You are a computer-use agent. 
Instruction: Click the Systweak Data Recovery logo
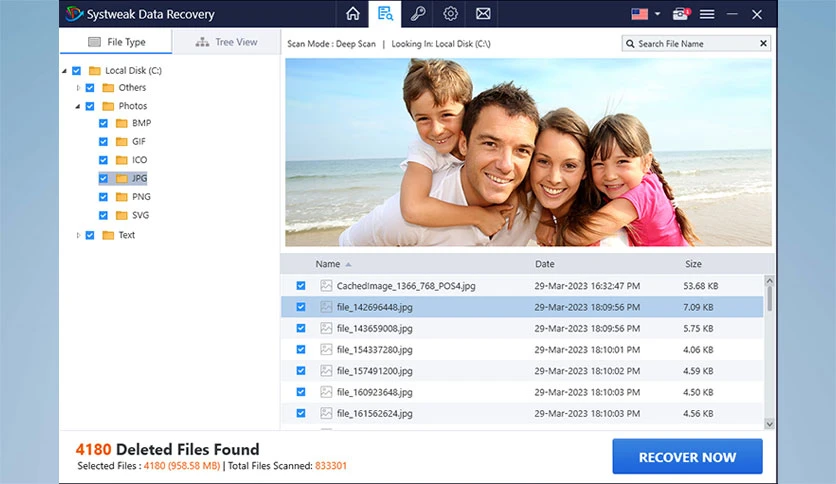pos(75,14)
